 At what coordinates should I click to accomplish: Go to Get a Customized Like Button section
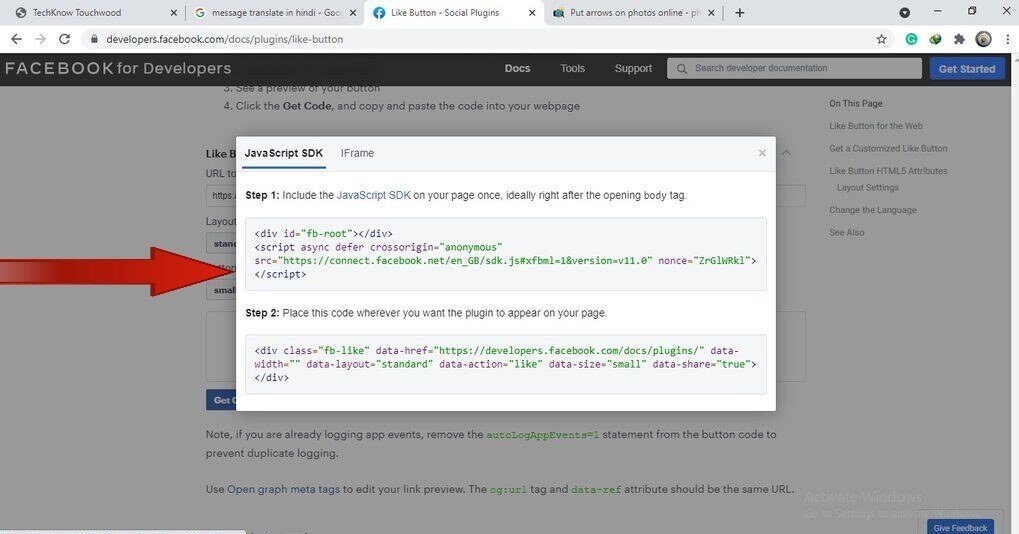click(x=888, y=148)
